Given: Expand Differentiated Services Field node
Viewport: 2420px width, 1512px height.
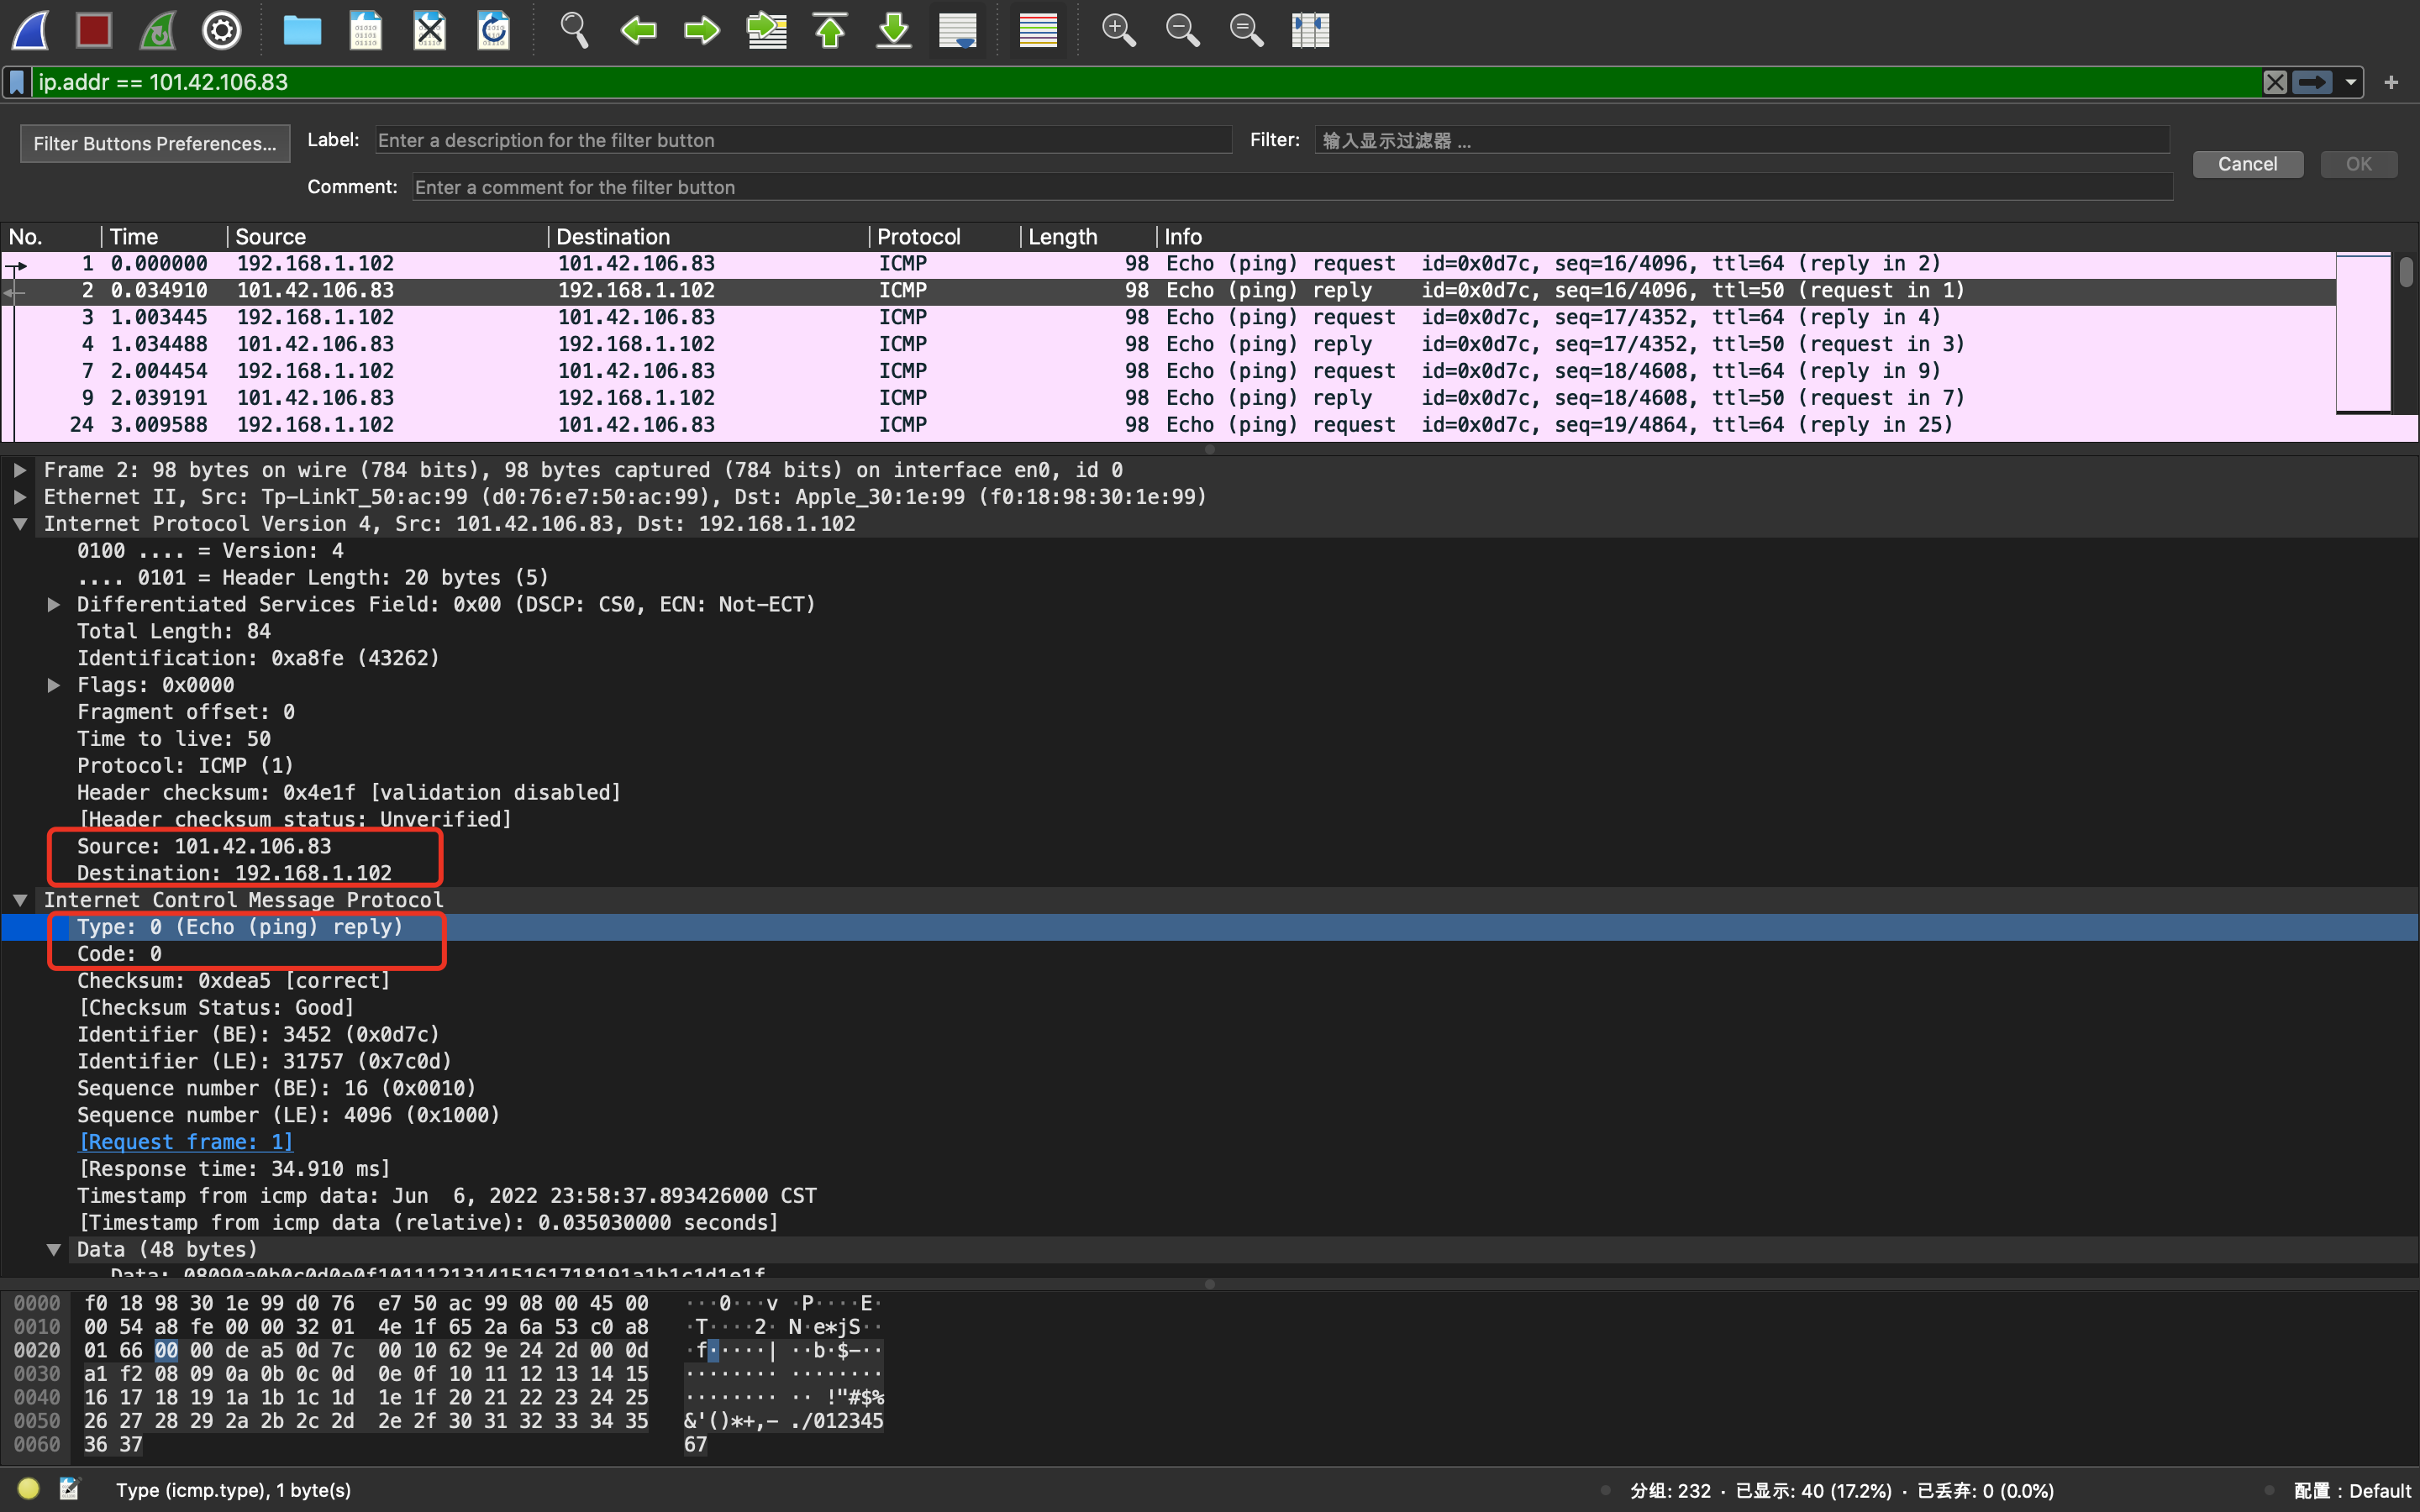Looking at the screenshot, I should tap(54, 605).
